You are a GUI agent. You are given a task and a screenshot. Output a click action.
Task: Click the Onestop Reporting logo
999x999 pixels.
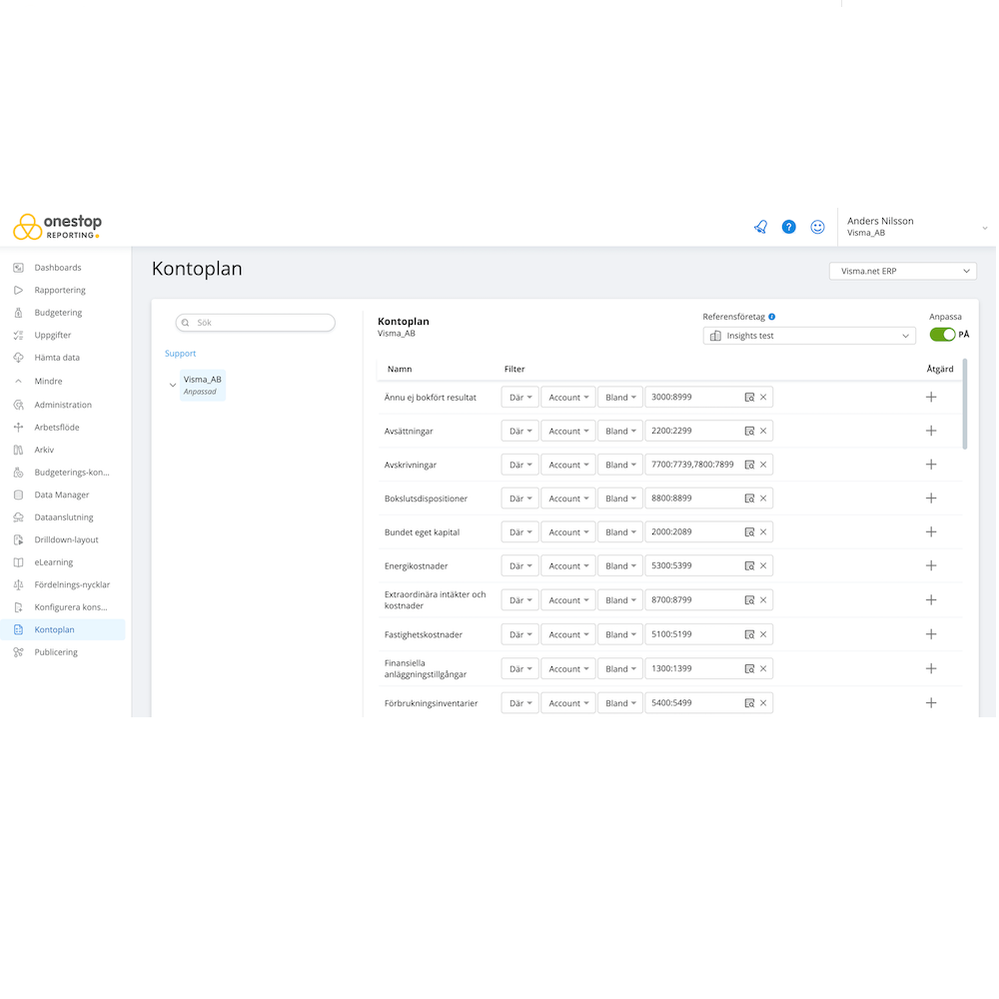57,227
